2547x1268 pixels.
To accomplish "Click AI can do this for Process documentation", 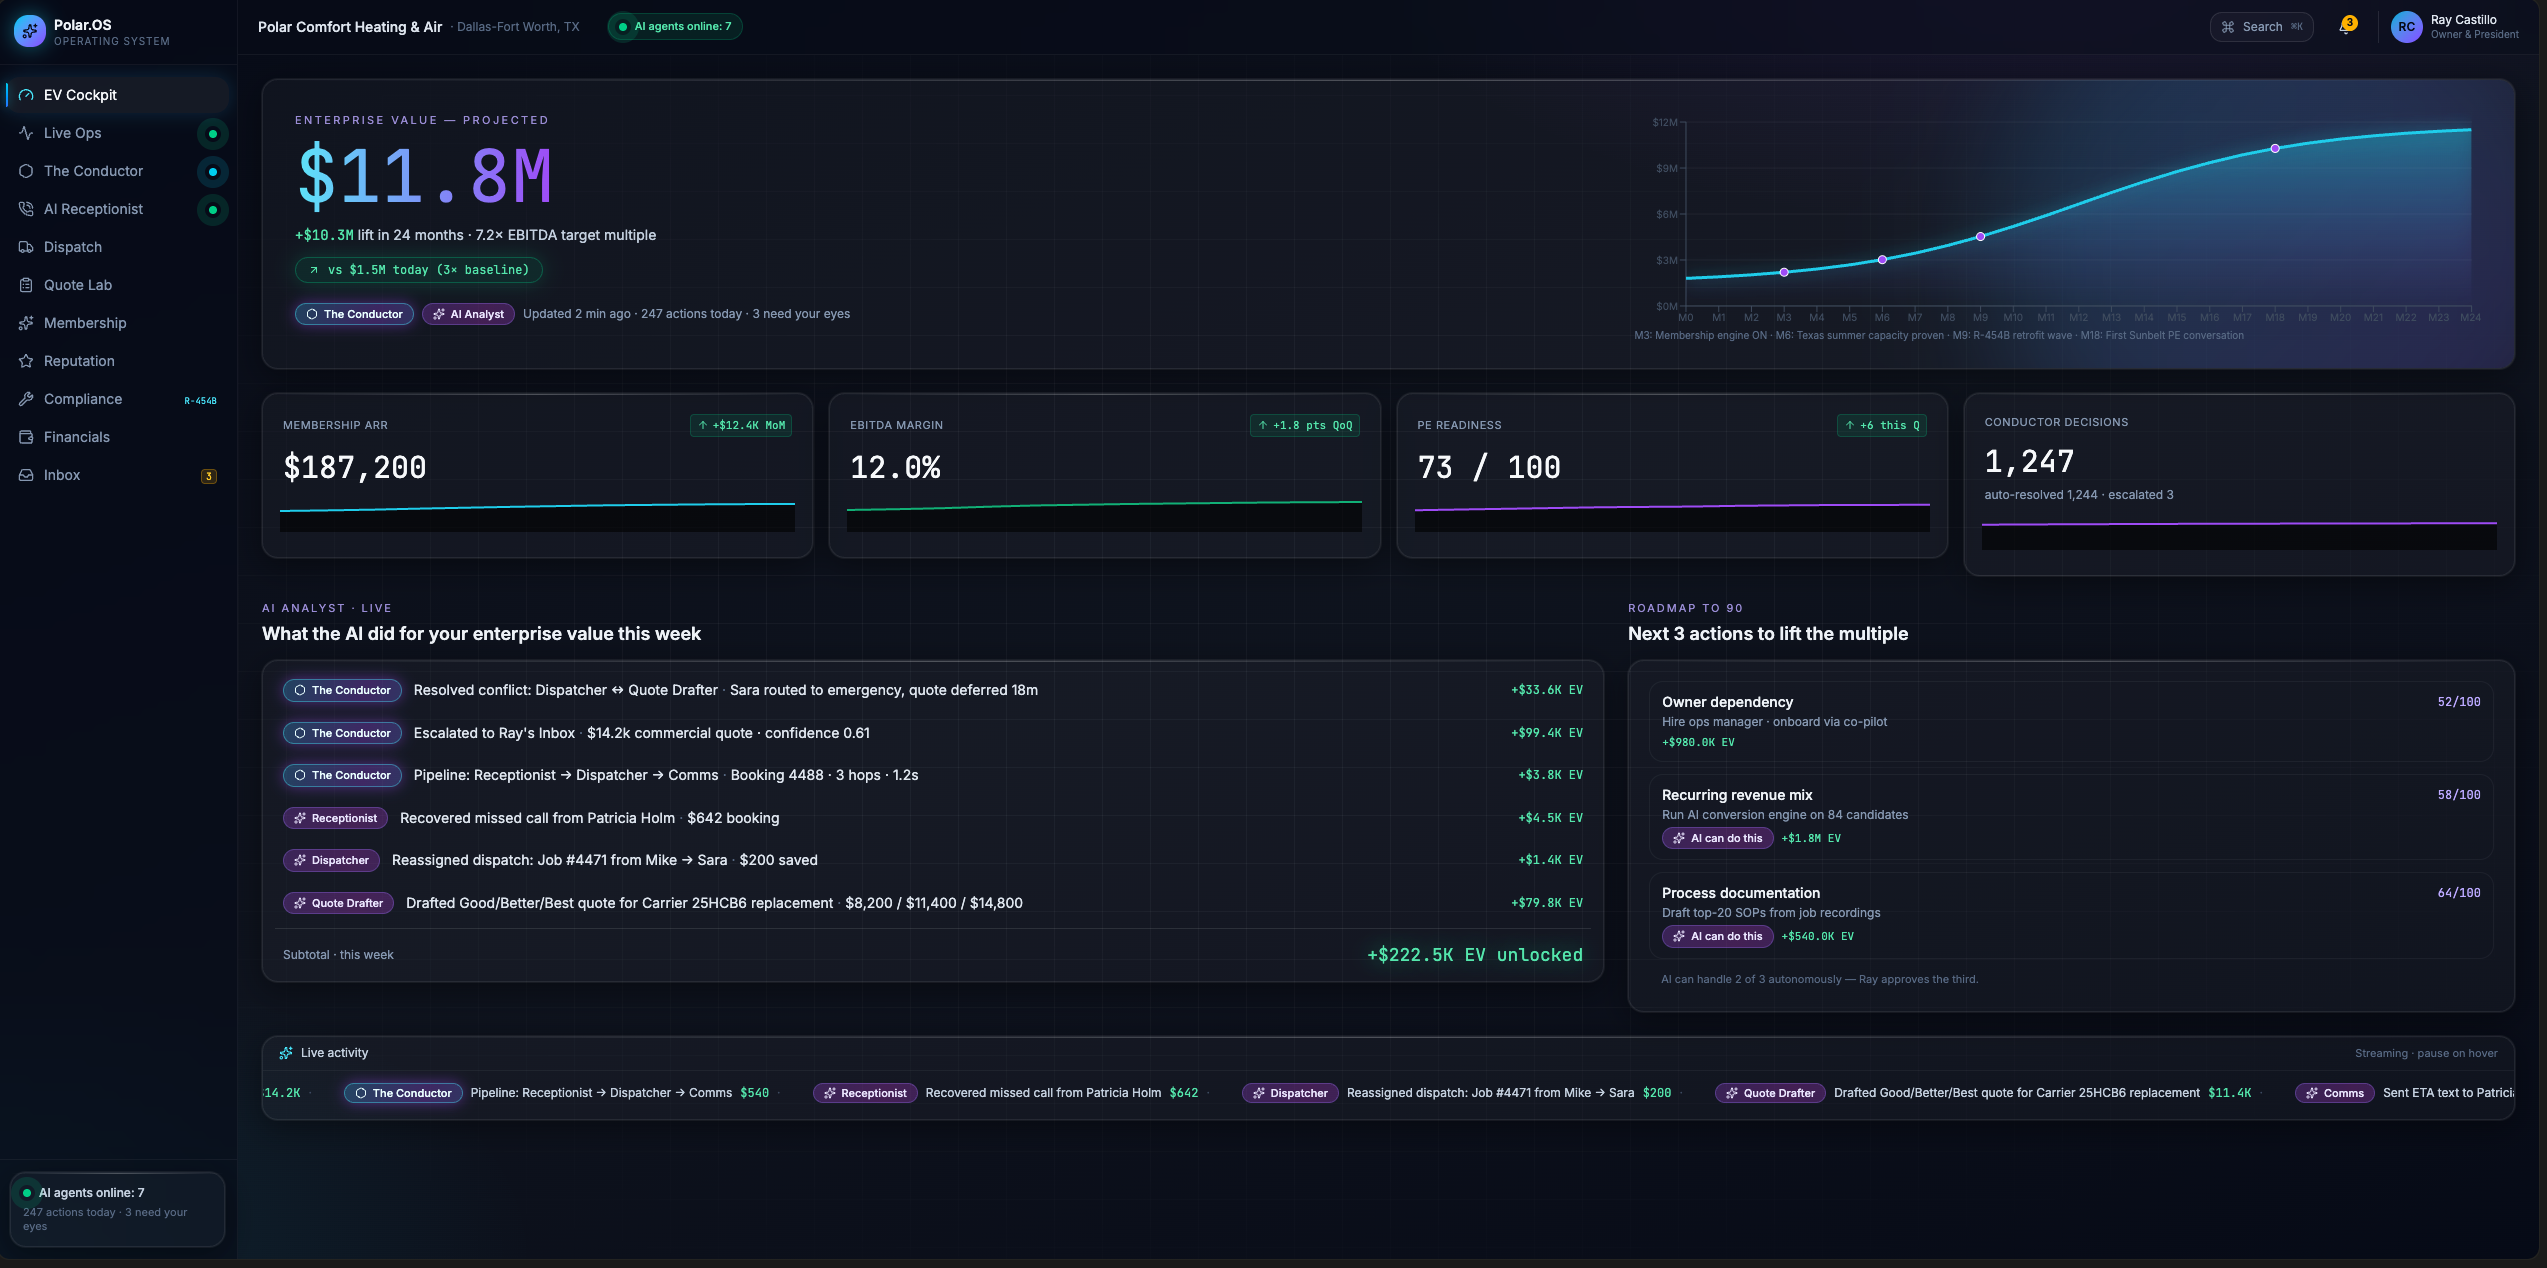I will click(x=1717, y=936).
